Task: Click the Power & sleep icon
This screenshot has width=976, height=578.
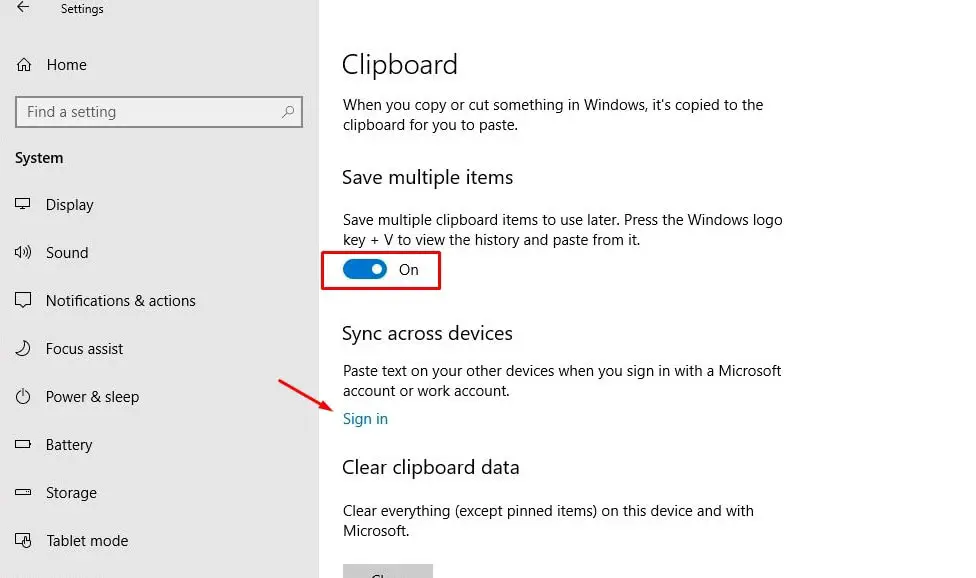Action: click(x=24, y=397)
